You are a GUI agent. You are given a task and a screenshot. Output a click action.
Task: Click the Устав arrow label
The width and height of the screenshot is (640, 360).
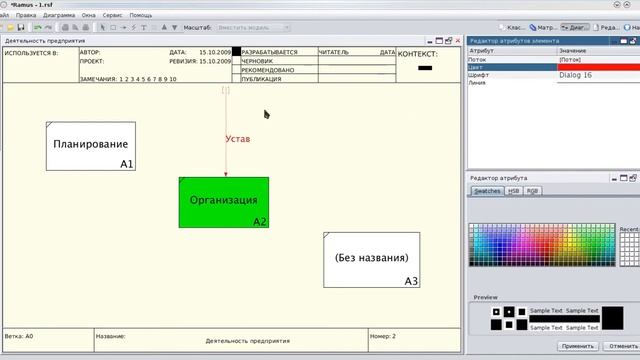(x=238, y=139)
